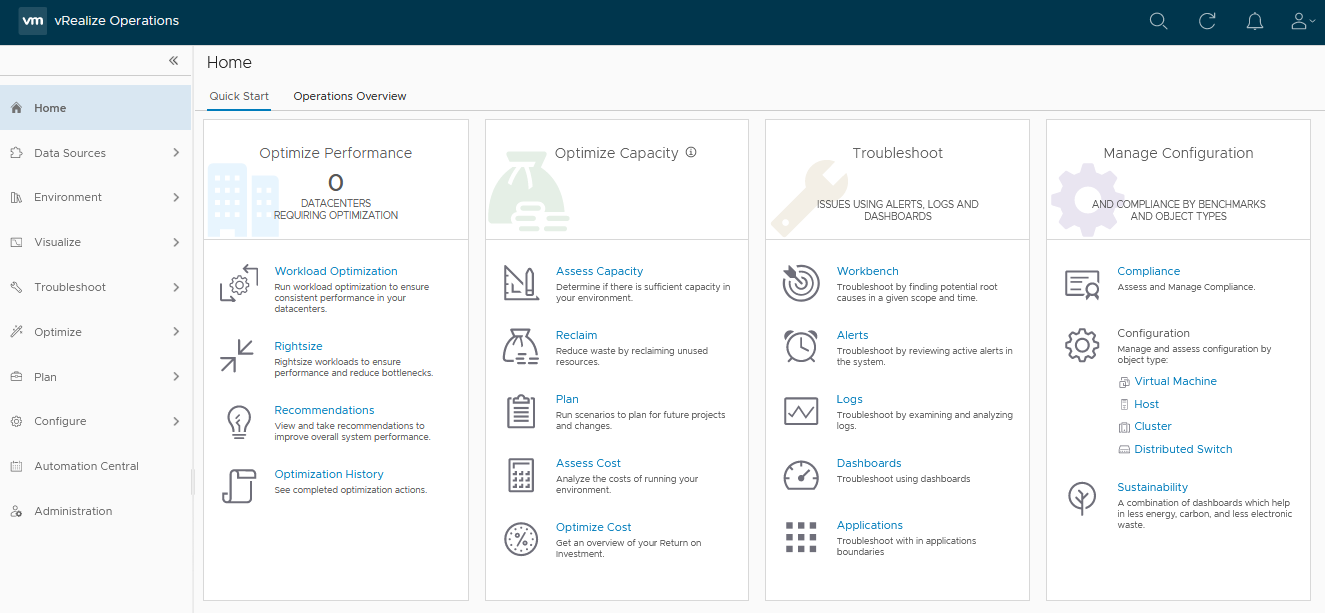Click the Dashboards gauge icon
The image size is (1325, 613).
tap(800, 474)
